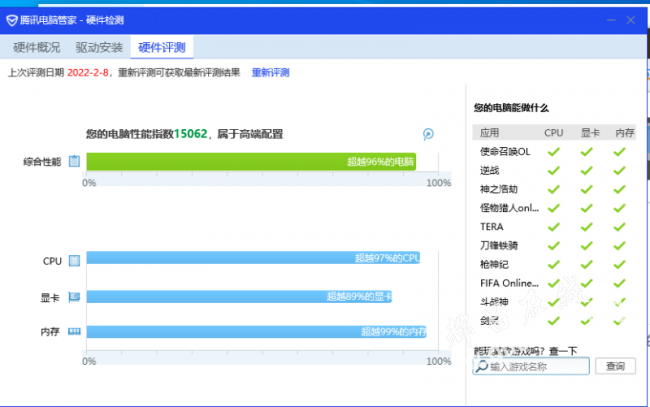
Task: Click the 内存 memory module icon
Action: (x=74, y=331)
